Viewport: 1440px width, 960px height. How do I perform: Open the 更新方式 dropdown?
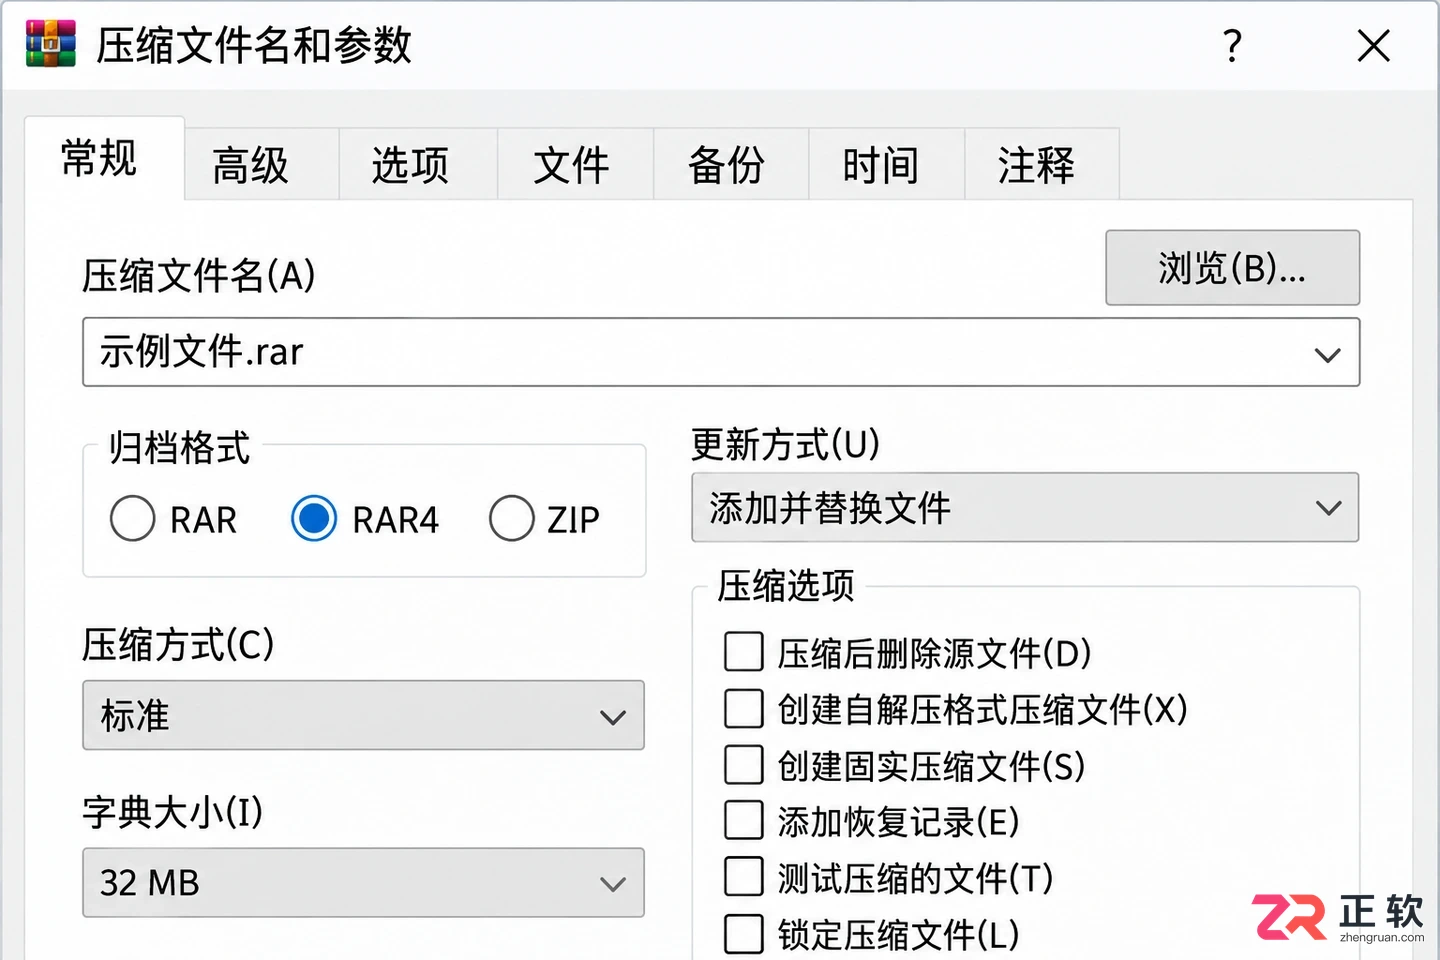point(1025,507)
